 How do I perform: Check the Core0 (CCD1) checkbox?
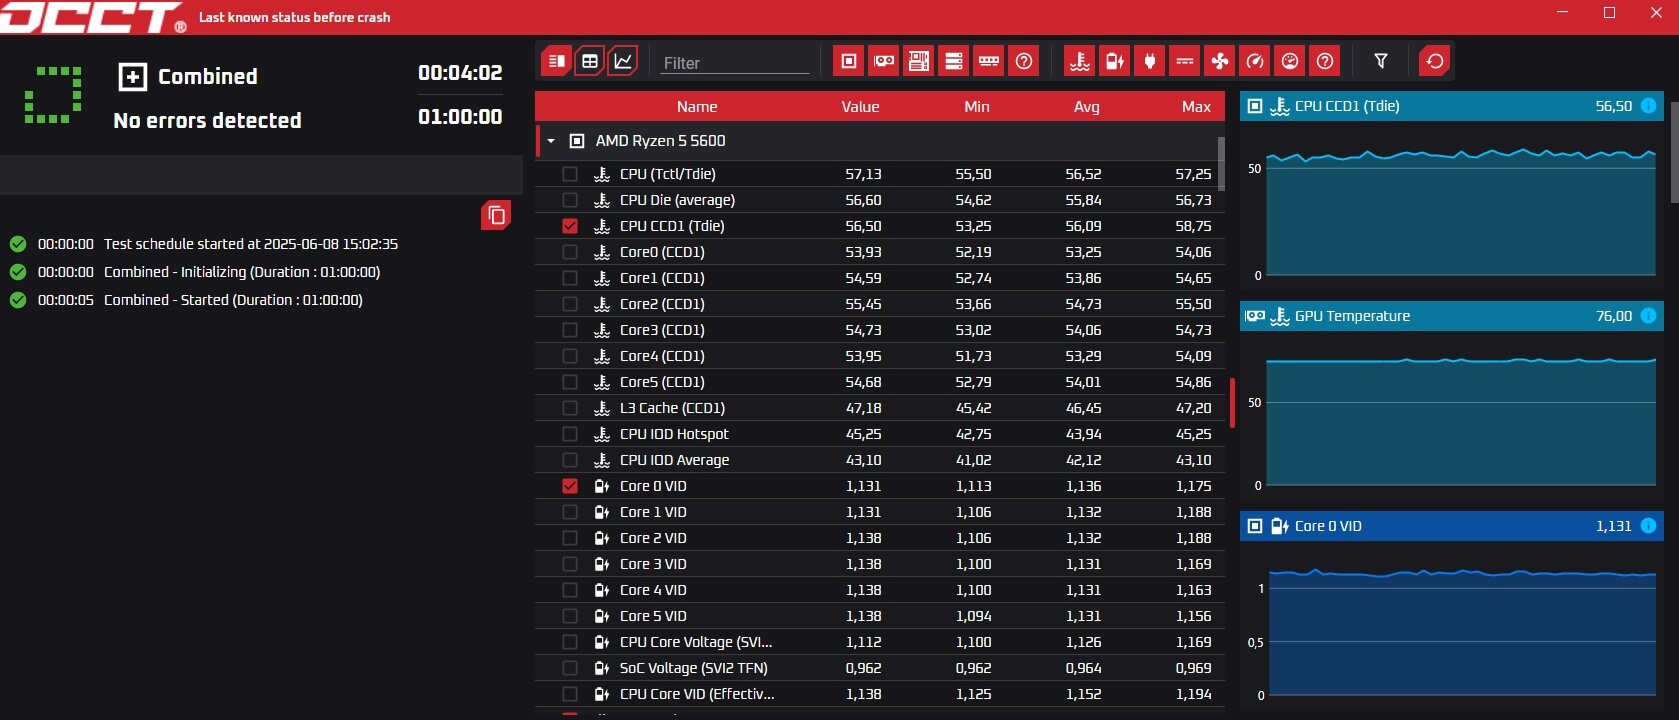click(570, 252)
